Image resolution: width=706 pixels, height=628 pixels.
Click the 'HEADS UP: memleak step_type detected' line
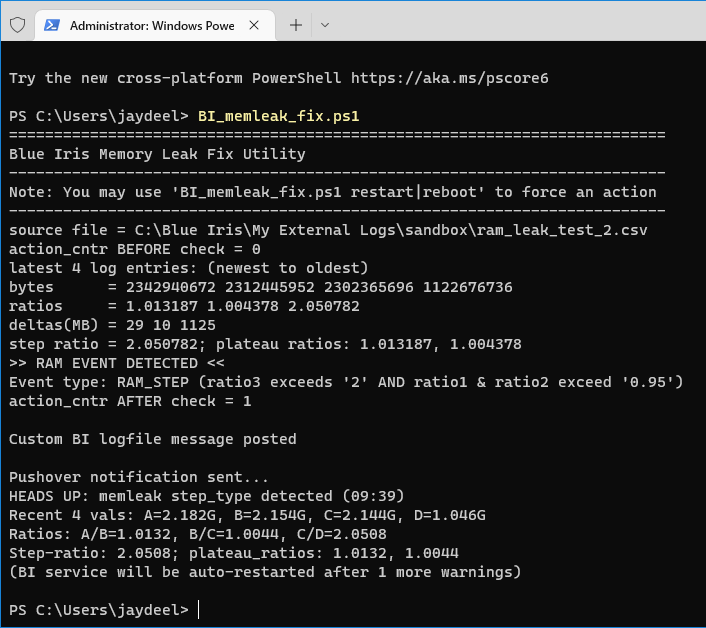pyautogui.click(x=207, y=496)
